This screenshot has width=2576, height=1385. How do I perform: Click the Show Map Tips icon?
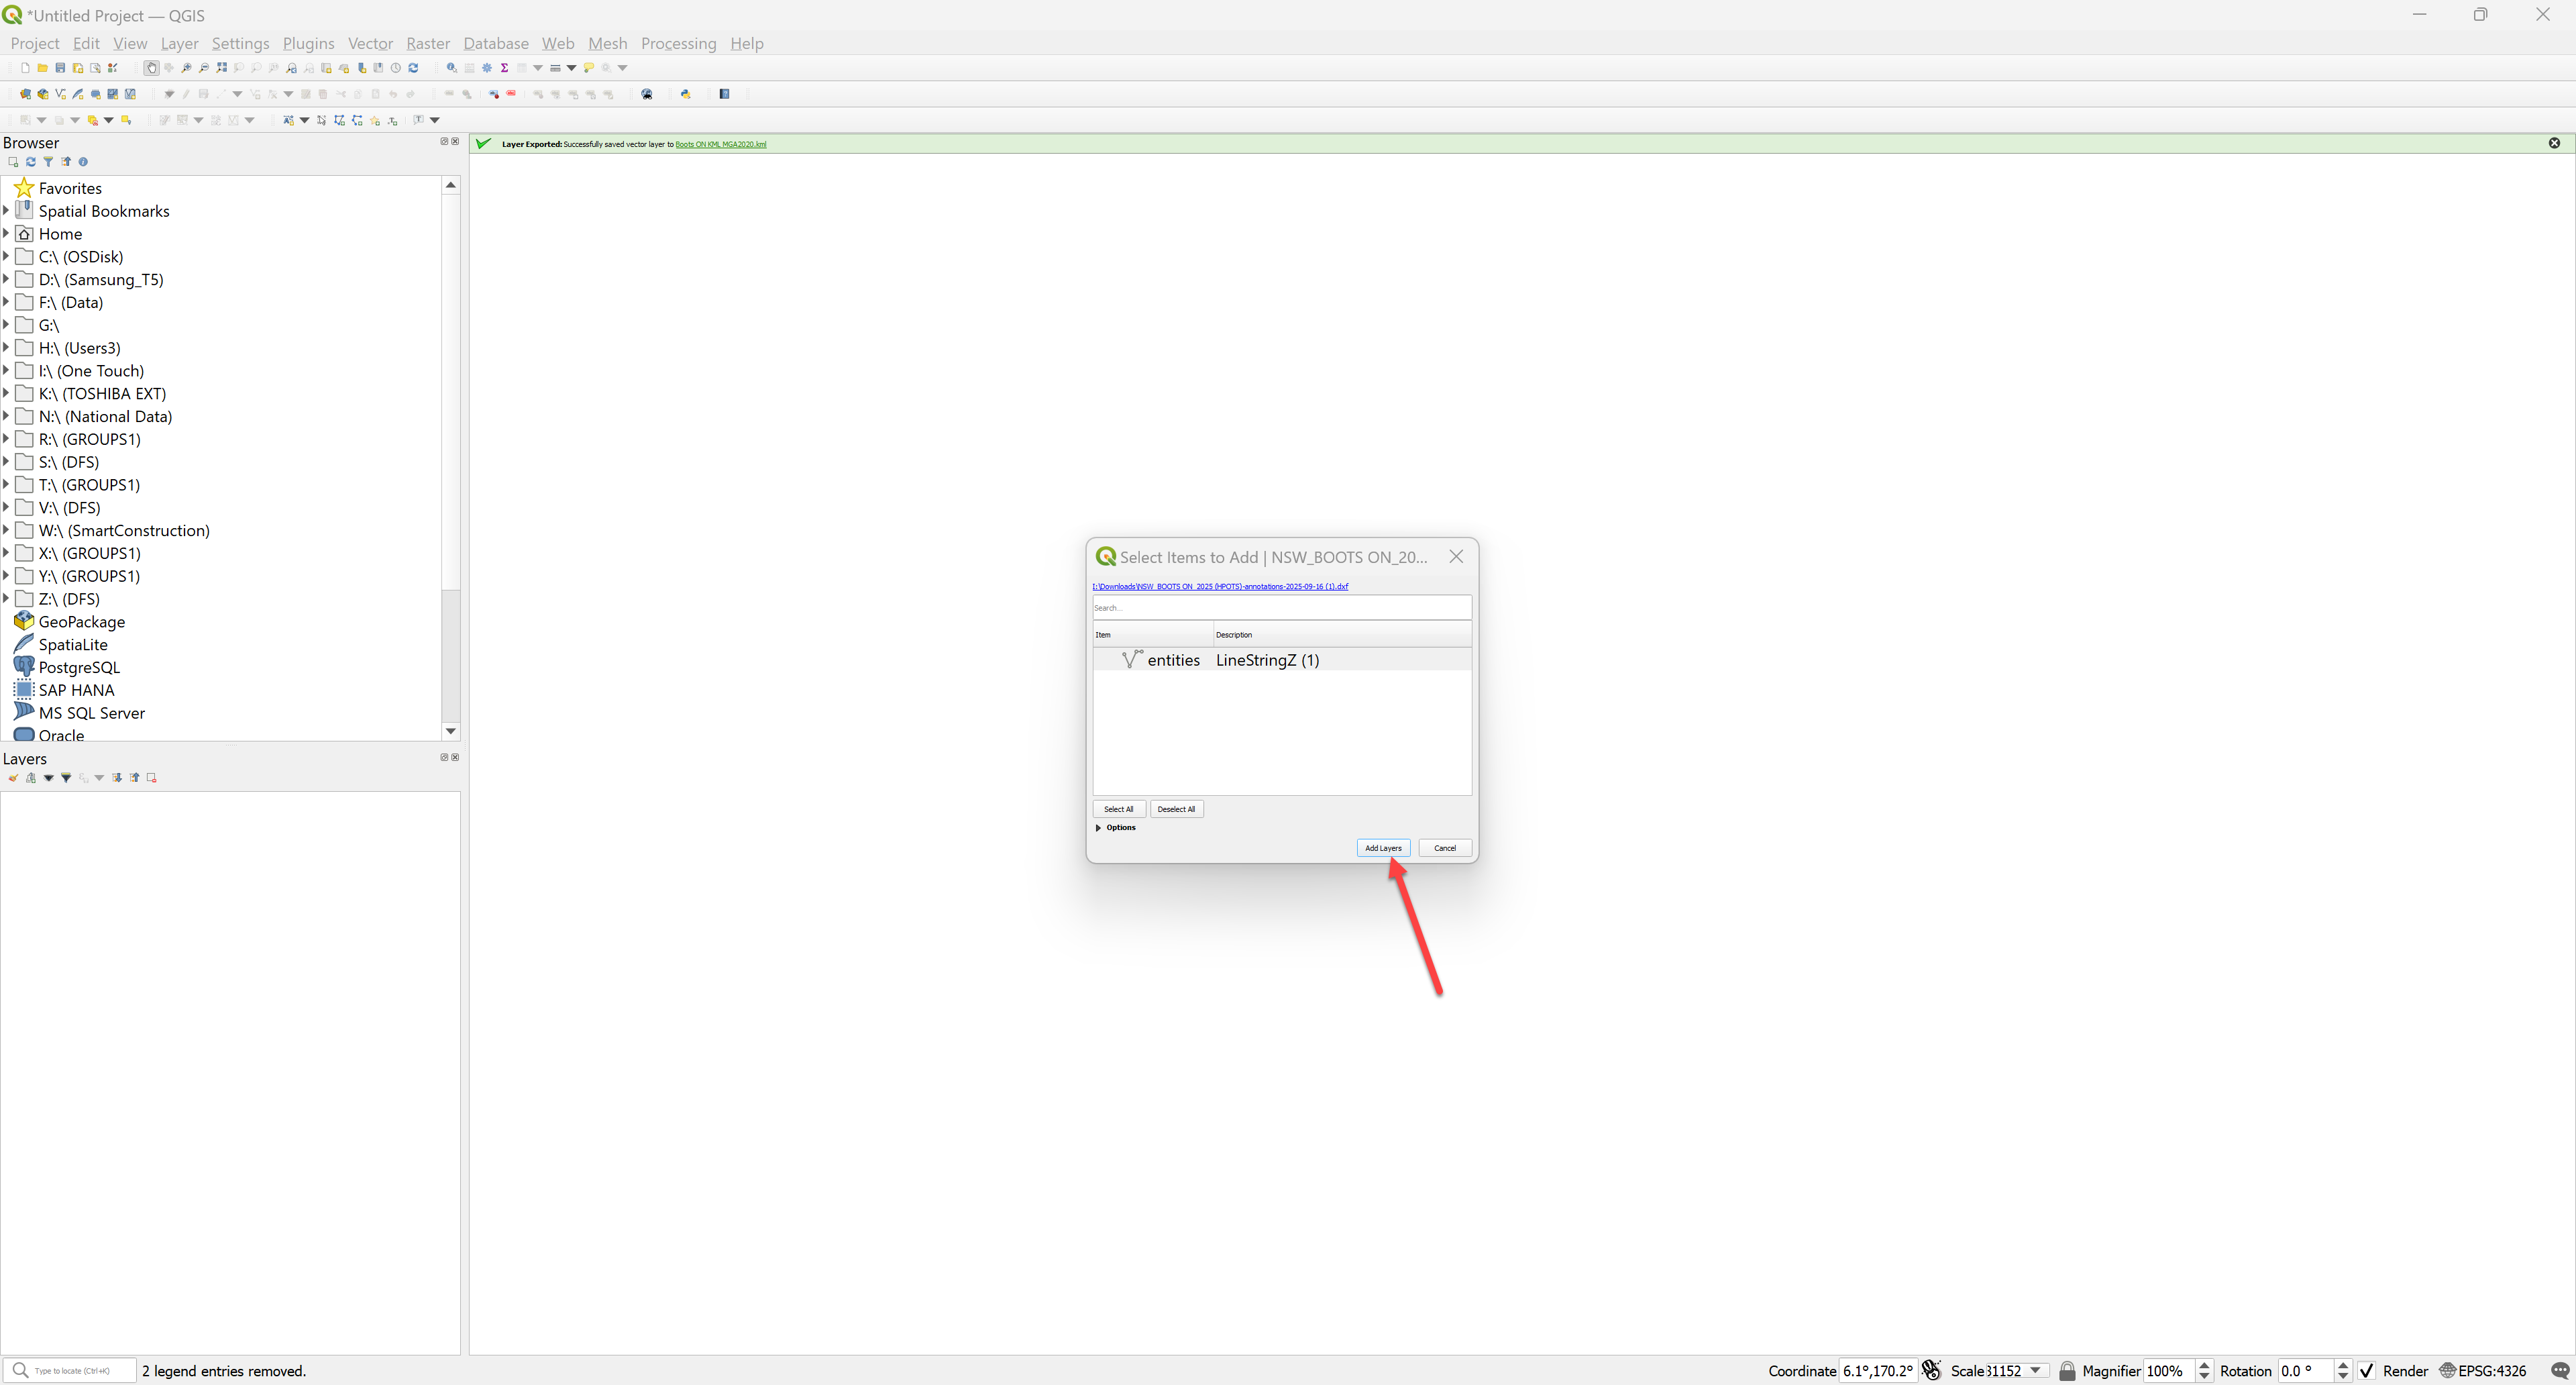click(589, 68)
